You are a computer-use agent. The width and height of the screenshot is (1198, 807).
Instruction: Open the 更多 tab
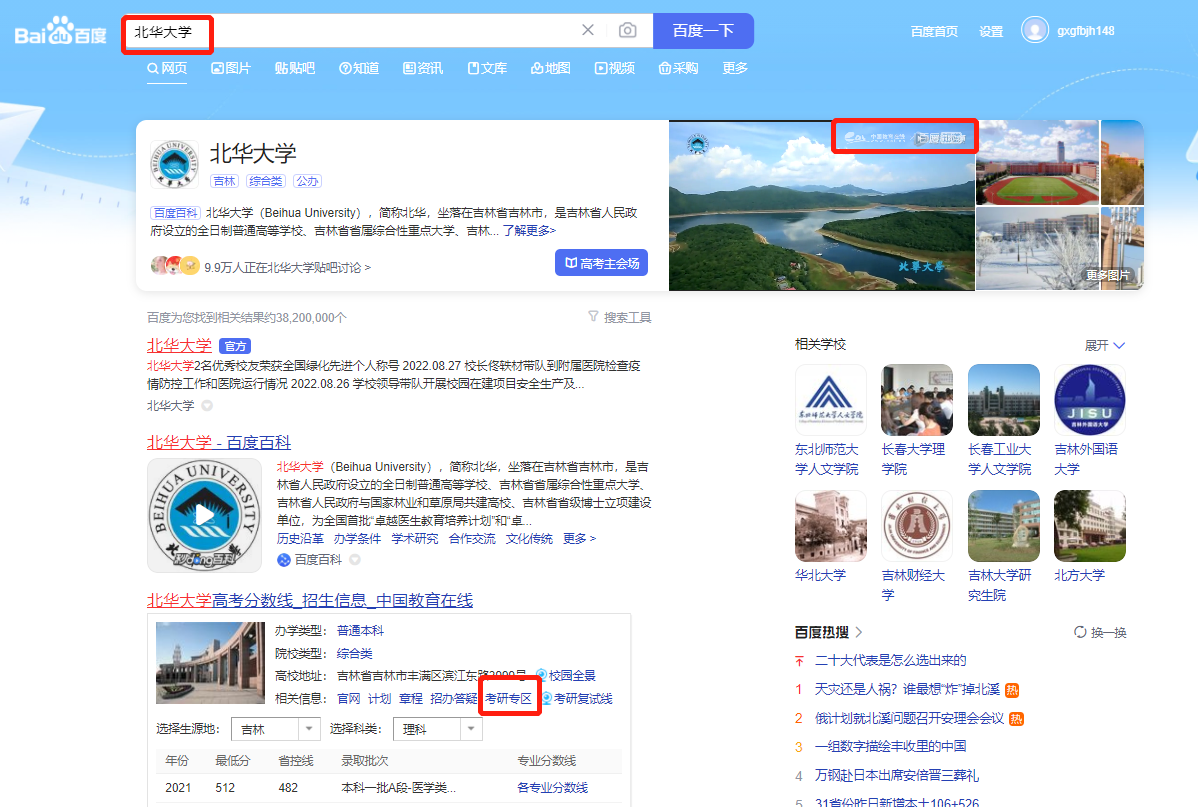tap(735, 68)
